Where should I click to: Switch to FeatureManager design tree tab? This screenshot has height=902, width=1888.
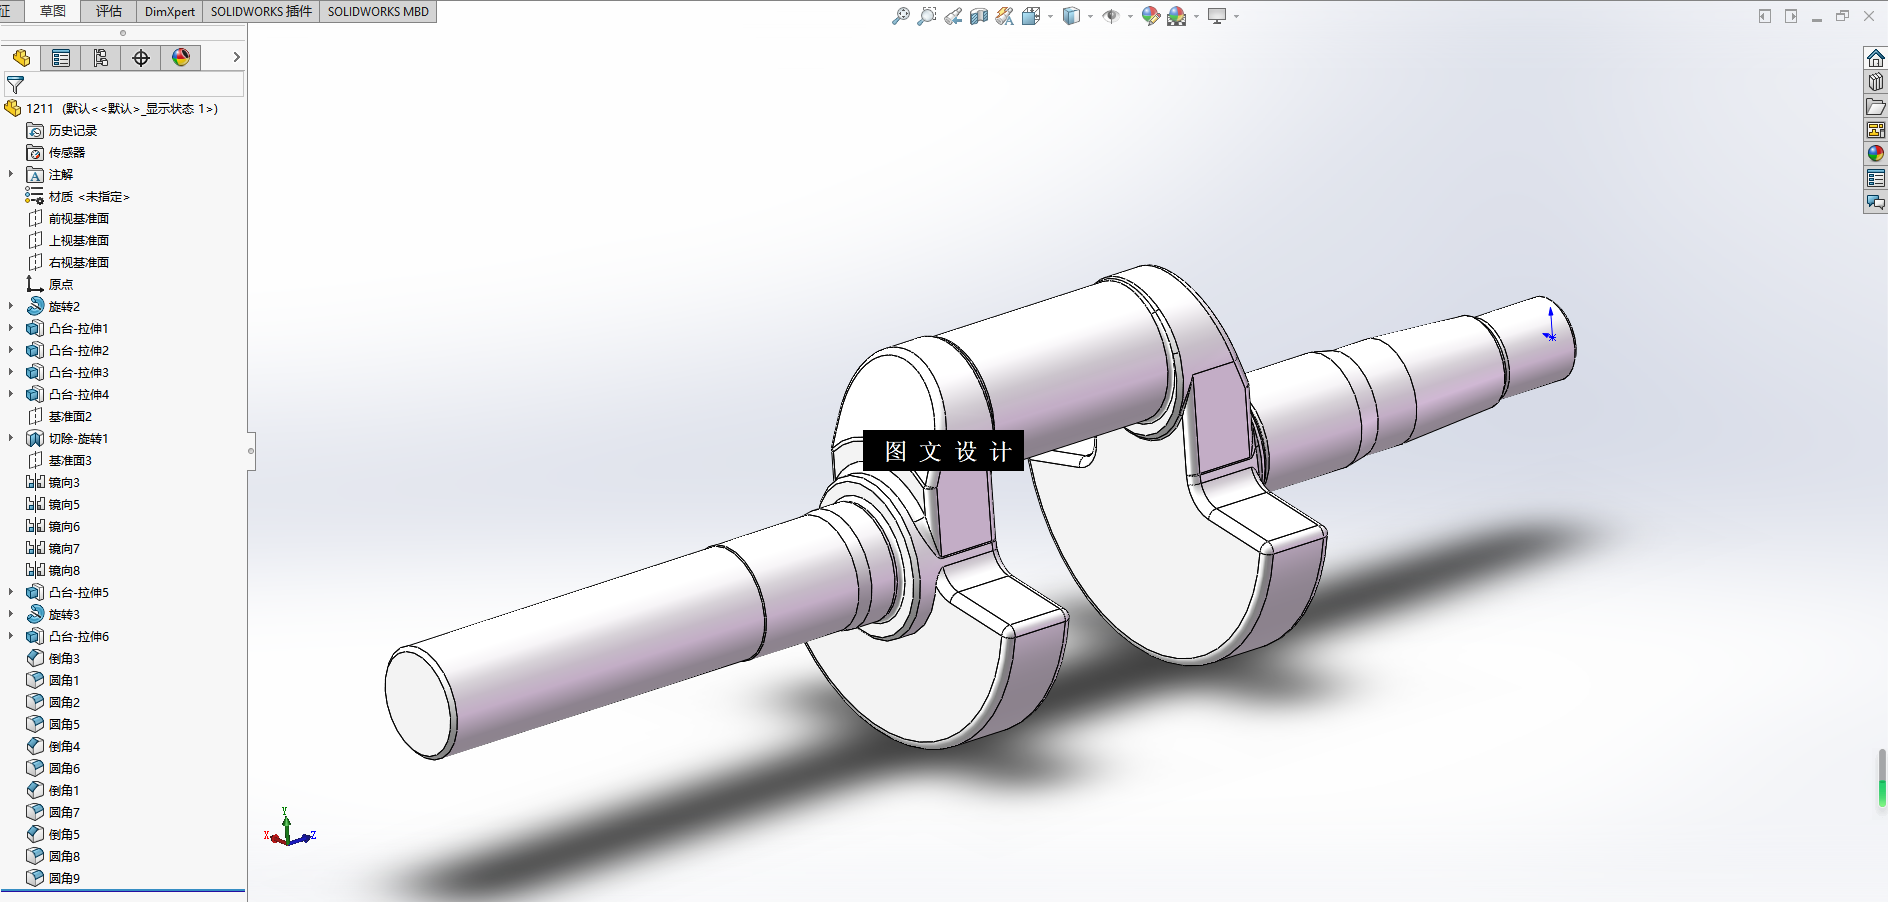(21, 58)
